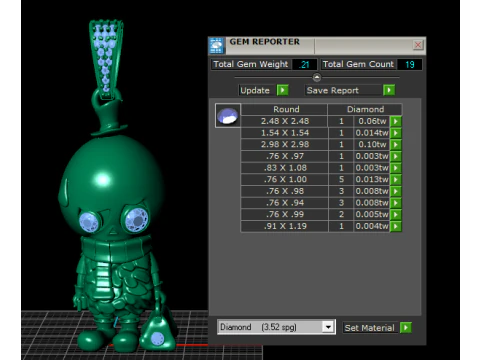The width and height of the screenshot is (480, 360).
Task: Click the Gem Reporter title bar icon
Action: click(x=216, y=46)
